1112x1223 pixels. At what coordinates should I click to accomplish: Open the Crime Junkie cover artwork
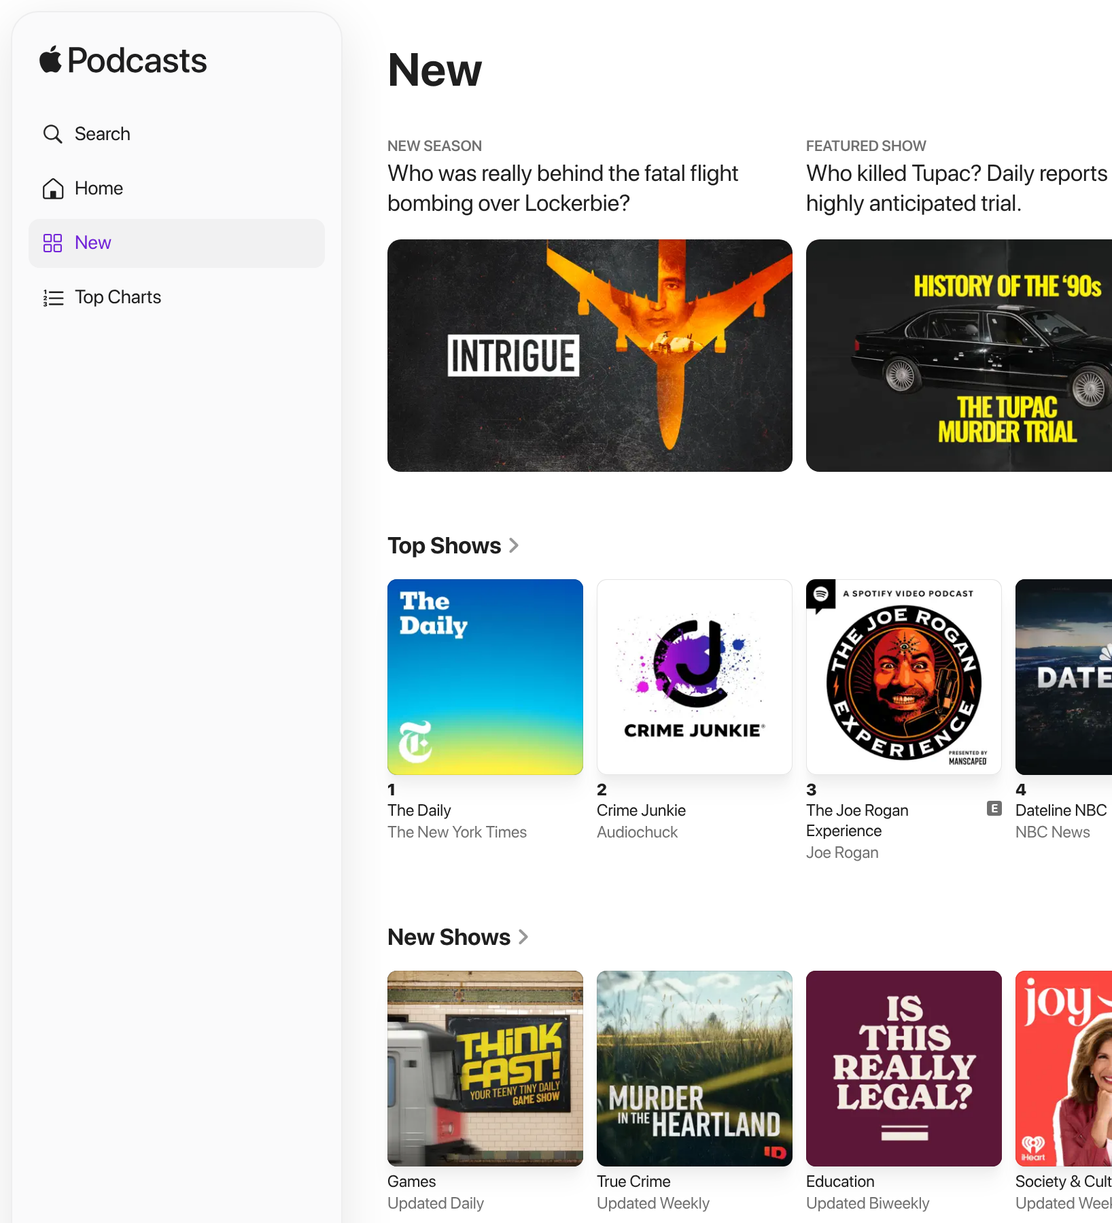[x=694, y=677]
